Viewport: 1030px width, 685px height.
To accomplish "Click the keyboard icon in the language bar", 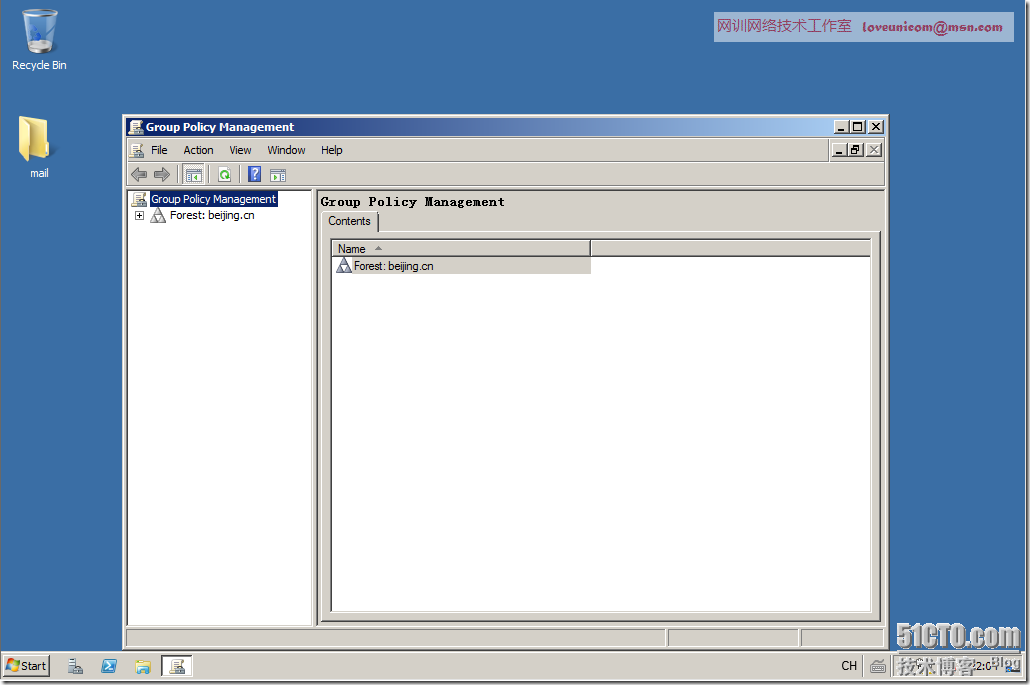I will point(878,666).
